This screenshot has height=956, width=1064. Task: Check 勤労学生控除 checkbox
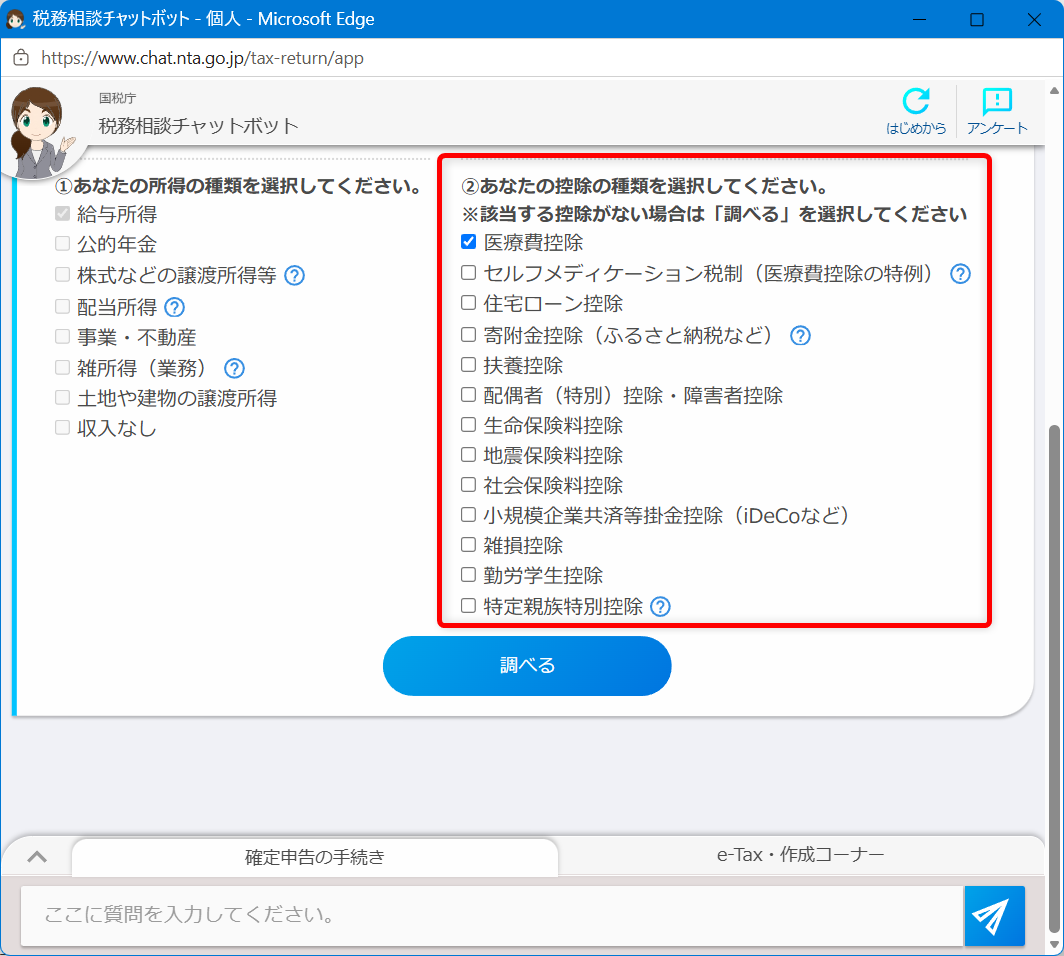pos(468,575)
